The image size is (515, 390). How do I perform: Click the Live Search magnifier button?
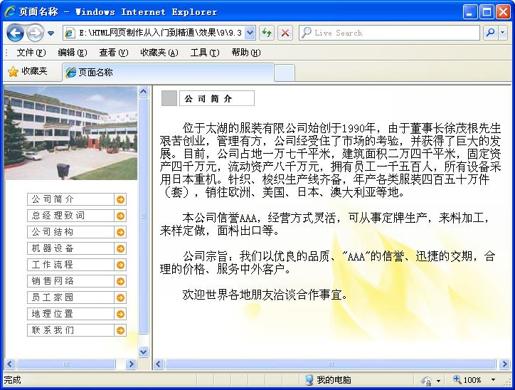click(x=491, y=33)
